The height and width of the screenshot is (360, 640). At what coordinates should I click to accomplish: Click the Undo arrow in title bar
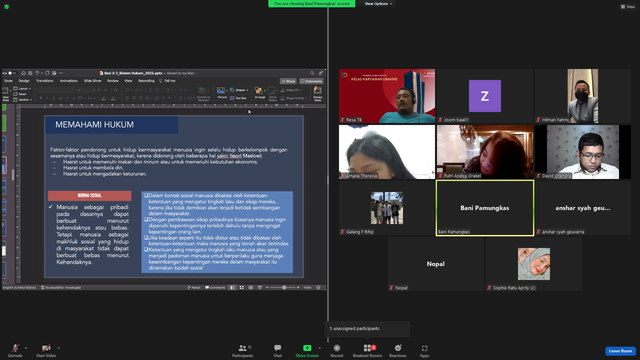click(37, 73)
